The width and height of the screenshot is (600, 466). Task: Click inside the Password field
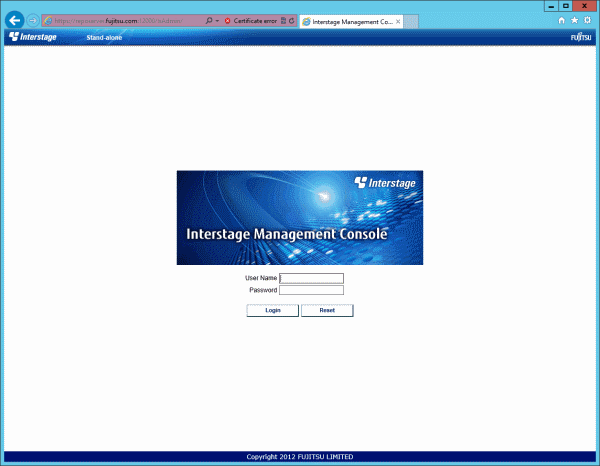311,290
